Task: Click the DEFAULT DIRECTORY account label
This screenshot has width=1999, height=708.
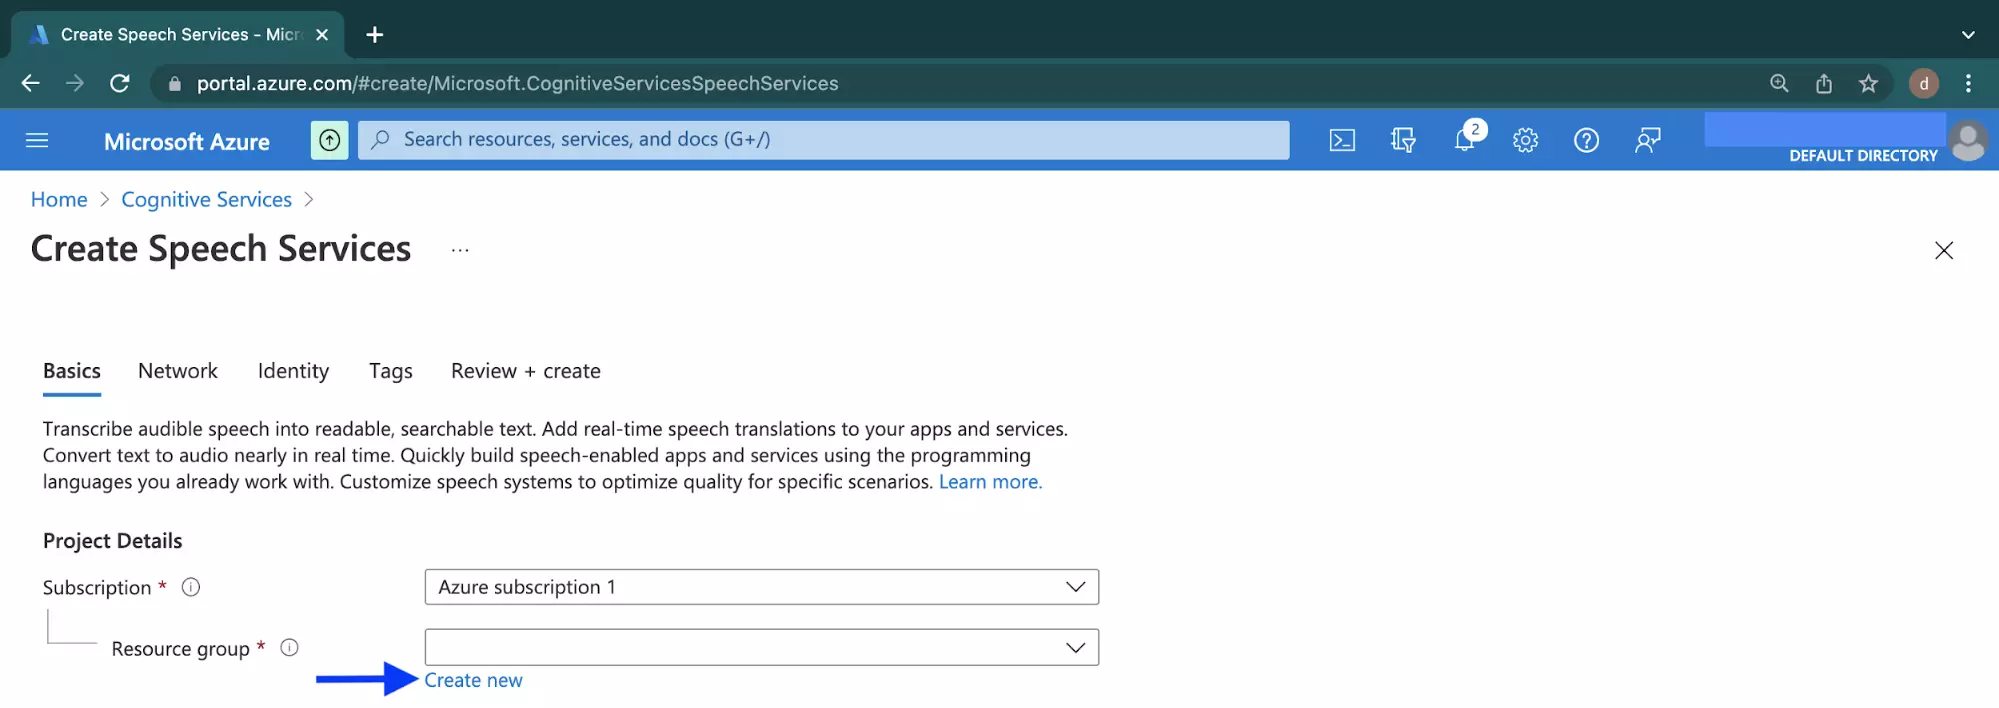Action: click(1863, 155)
